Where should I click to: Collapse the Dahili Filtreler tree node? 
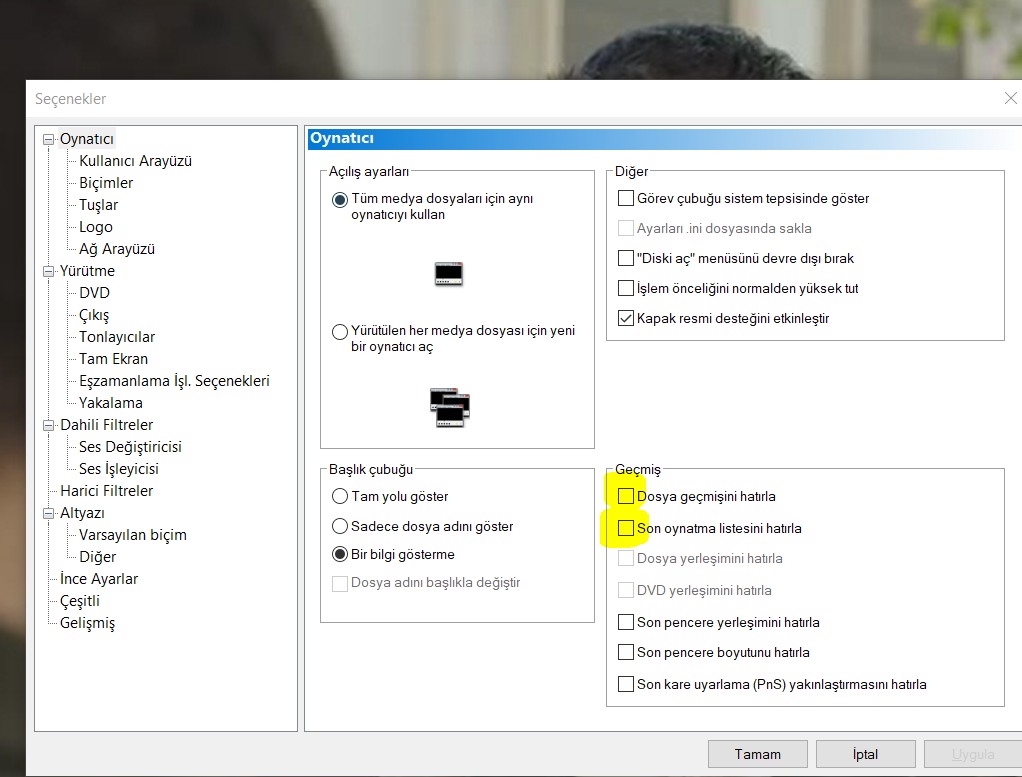[48, 425]
